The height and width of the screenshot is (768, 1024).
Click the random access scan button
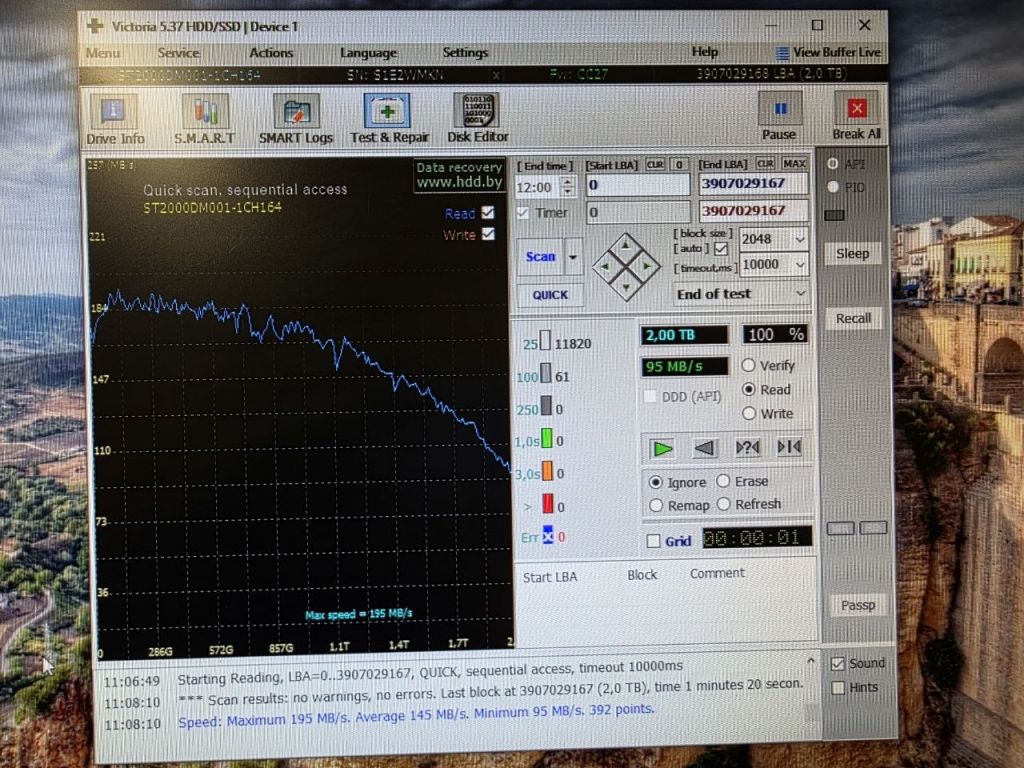click(747, 447)
